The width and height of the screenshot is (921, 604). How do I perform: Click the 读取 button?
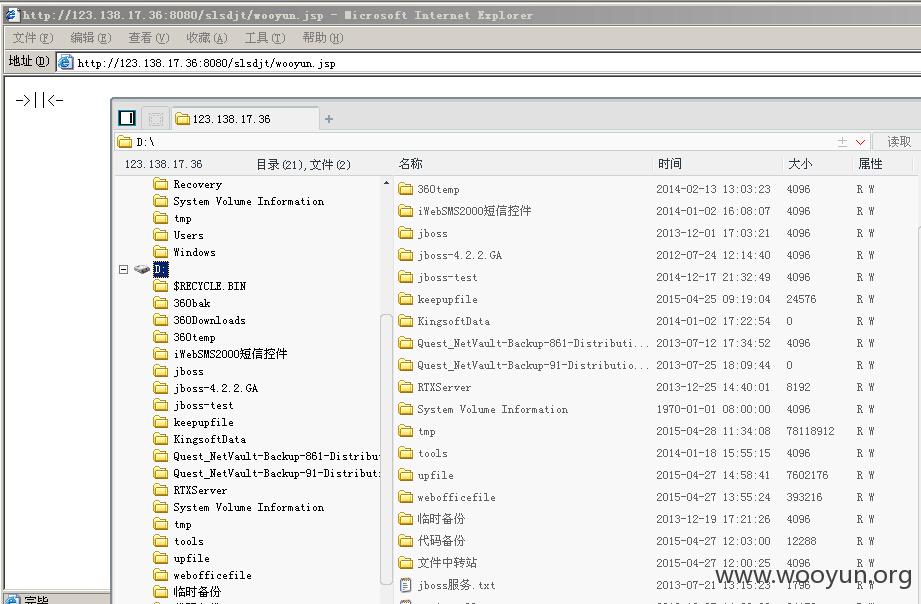pyautogui.click(x=899, y=142)
